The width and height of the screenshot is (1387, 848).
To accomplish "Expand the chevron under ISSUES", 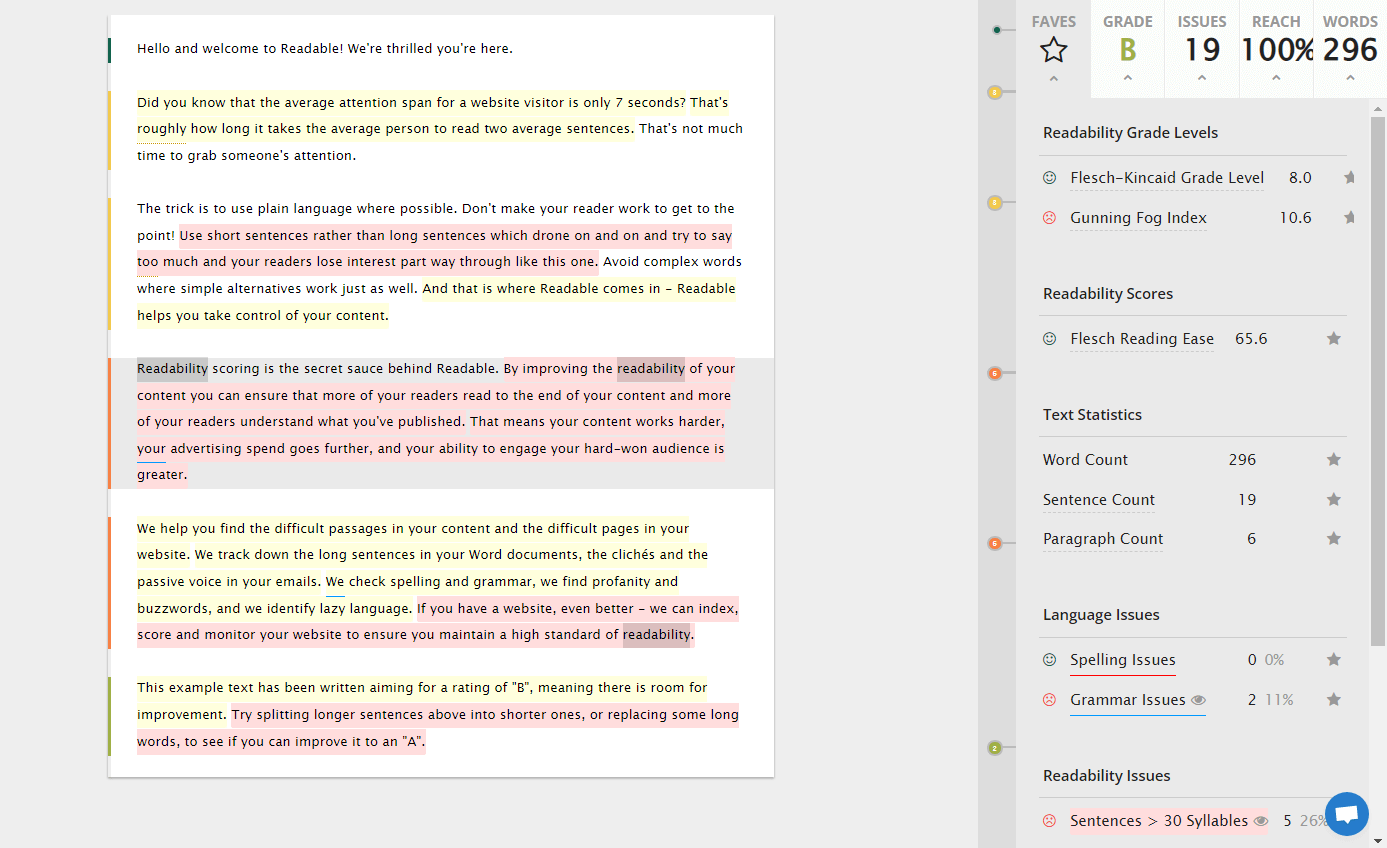I will (x=1201, y=79).
